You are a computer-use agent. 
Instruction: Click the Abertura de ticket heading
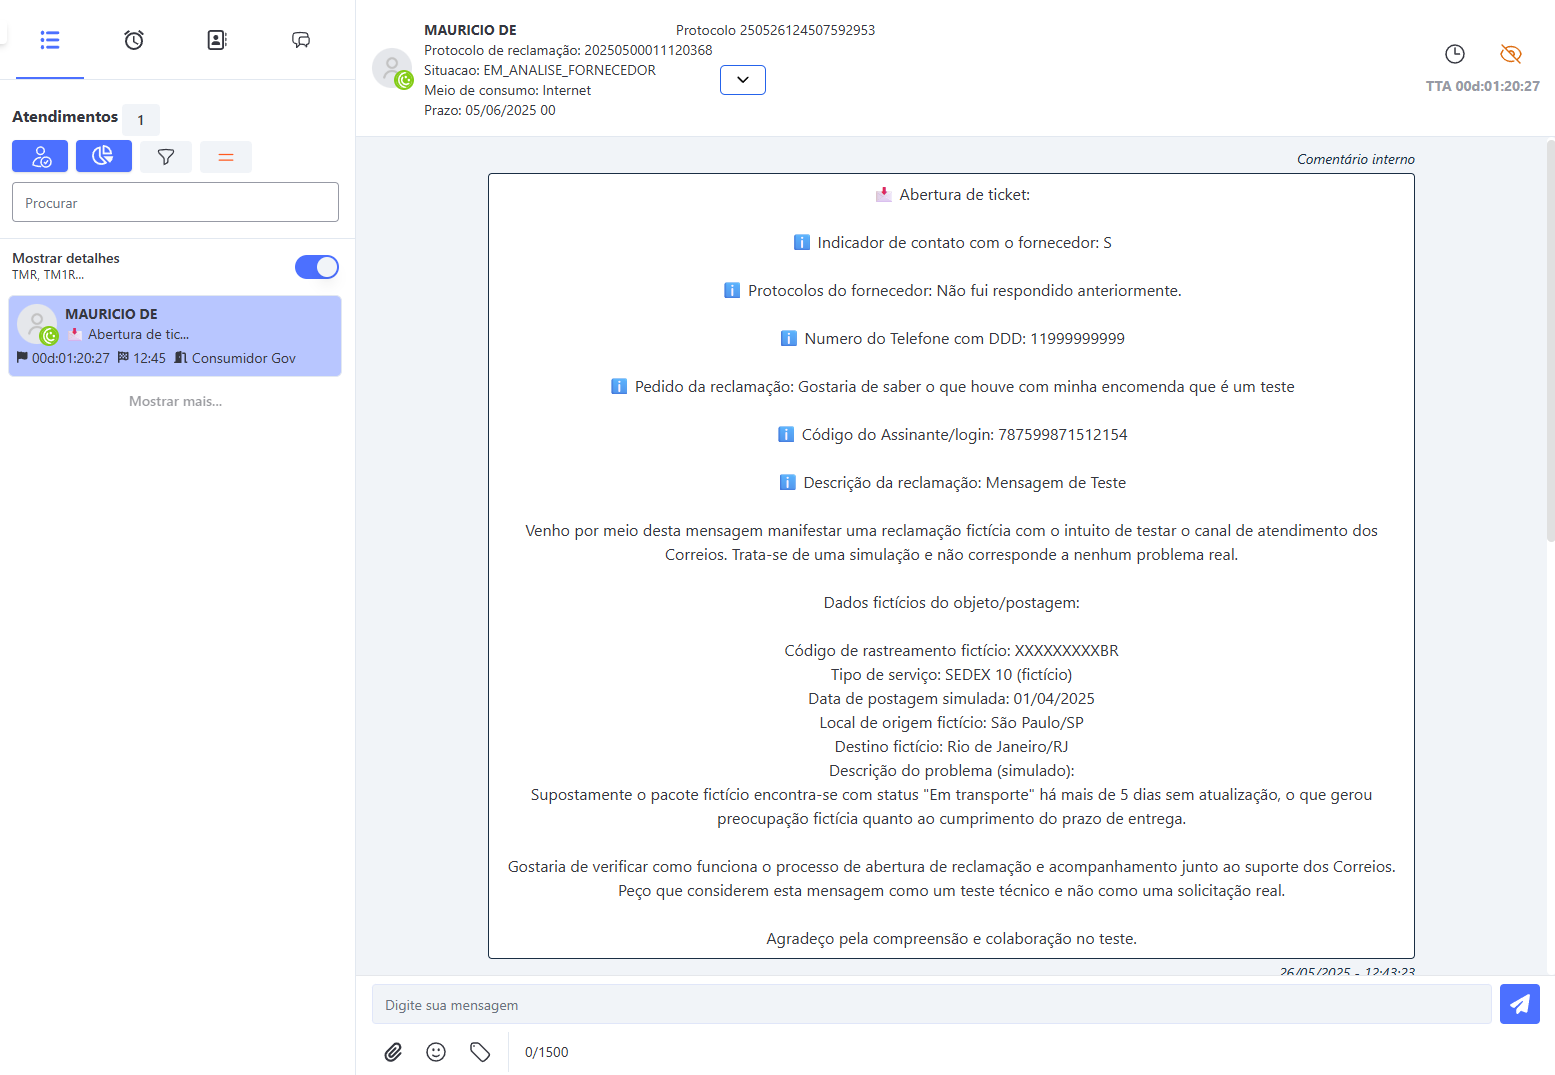[x=952, y=195]
